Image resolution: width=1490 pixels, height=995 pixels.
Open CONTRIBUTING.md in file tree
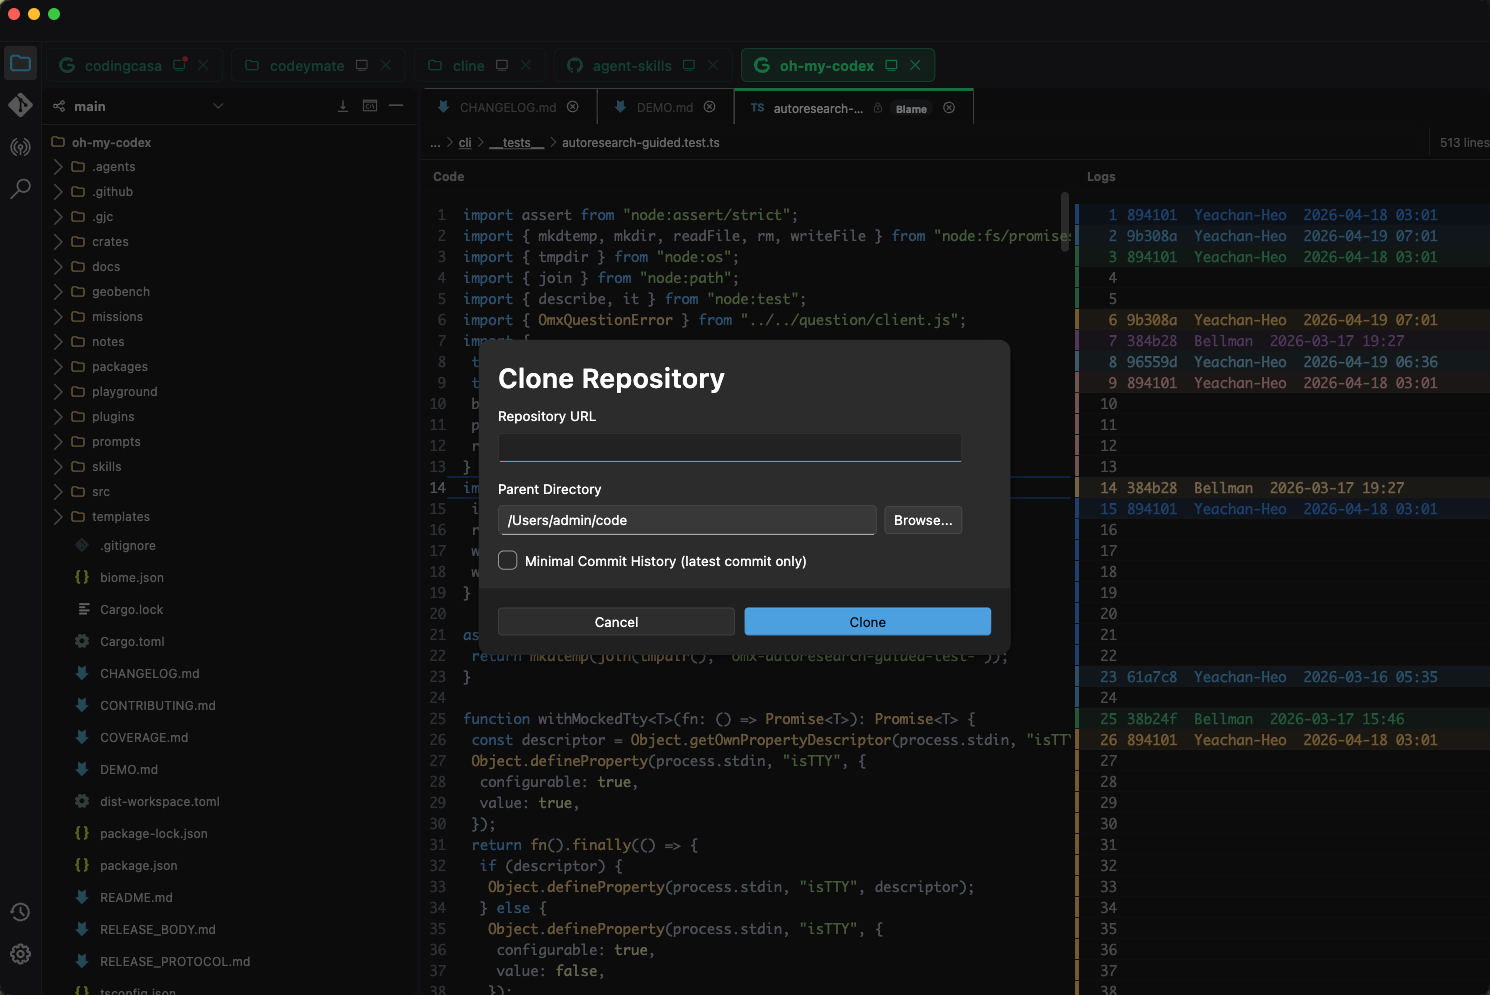(x=158, y=706)
